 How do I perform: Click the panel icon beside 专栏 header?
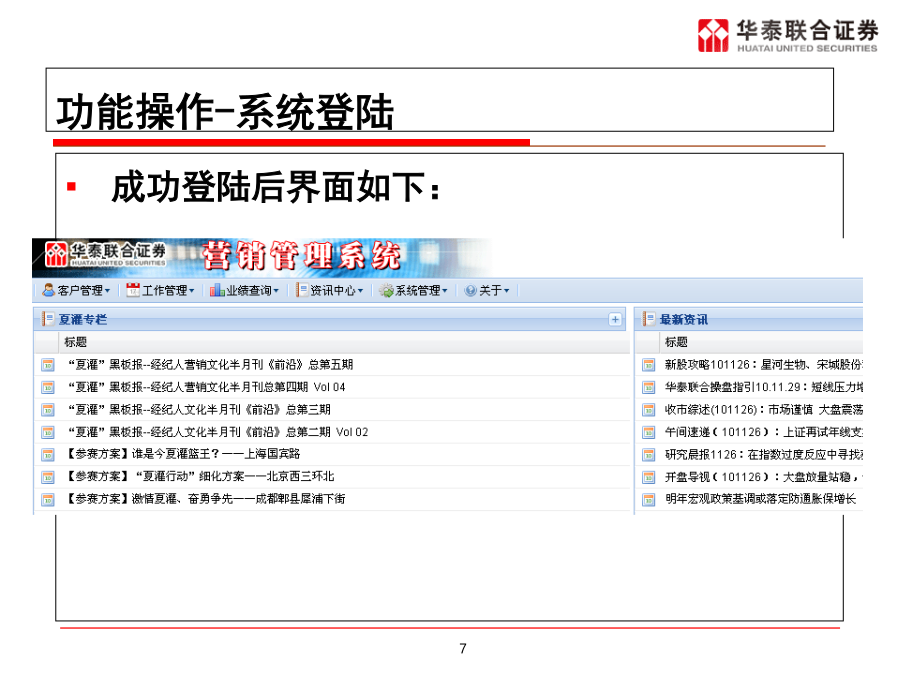(48, 319)
